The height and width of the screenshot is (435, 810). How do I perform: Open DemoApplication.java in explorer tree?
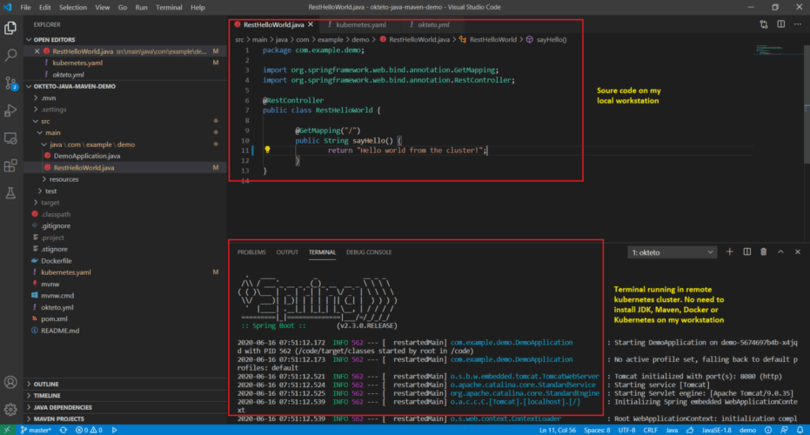[87, 156]
